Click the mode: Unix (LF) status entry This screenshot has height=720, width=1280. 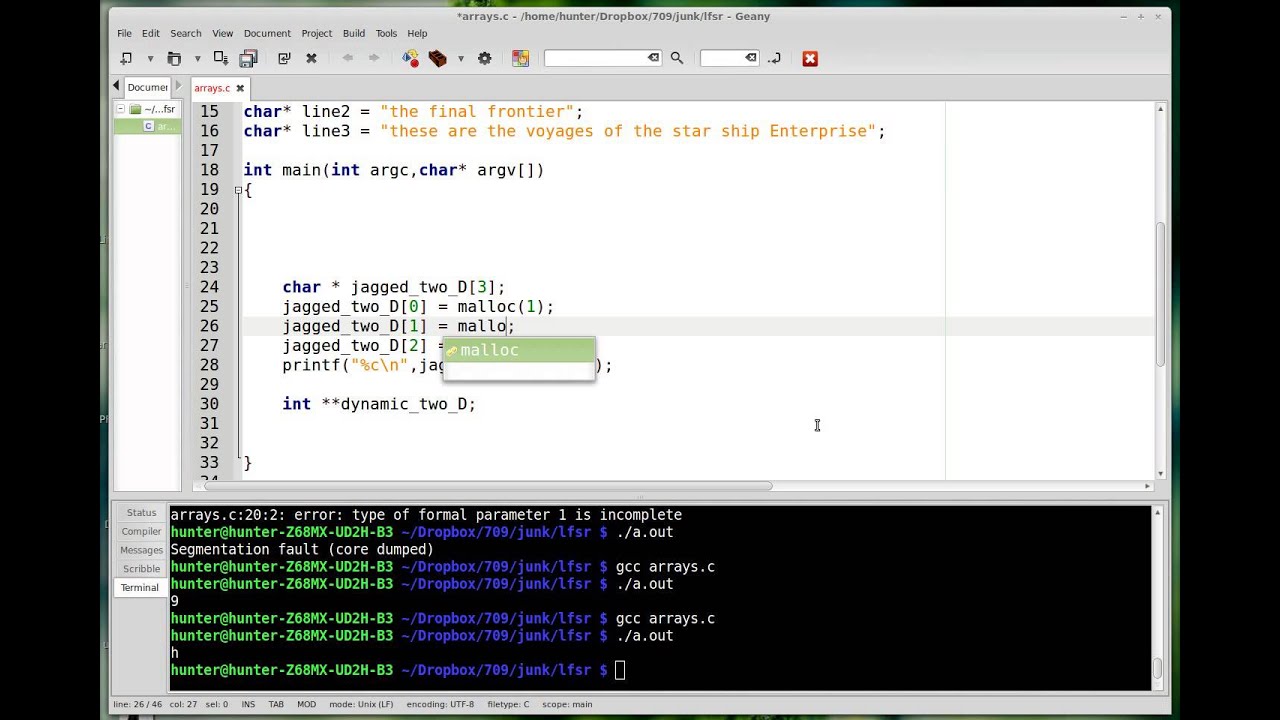click(x=361, y=704)
